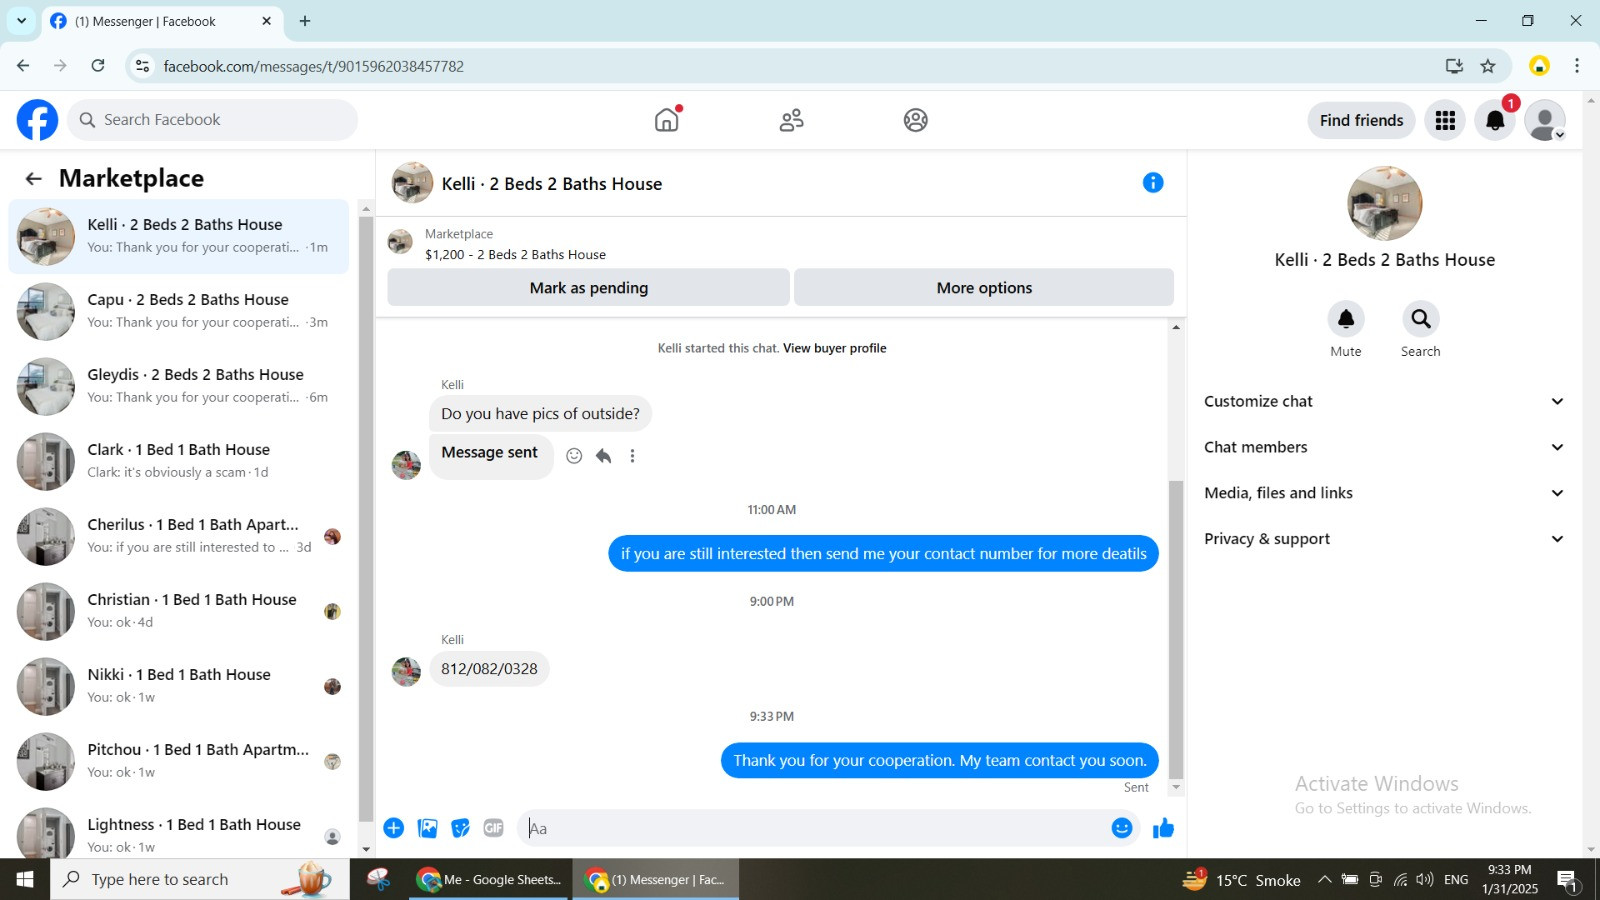Screen dimensions: 1600x900
Task: Send a thumbs-up like
Action: click(x=1163, y=828)
